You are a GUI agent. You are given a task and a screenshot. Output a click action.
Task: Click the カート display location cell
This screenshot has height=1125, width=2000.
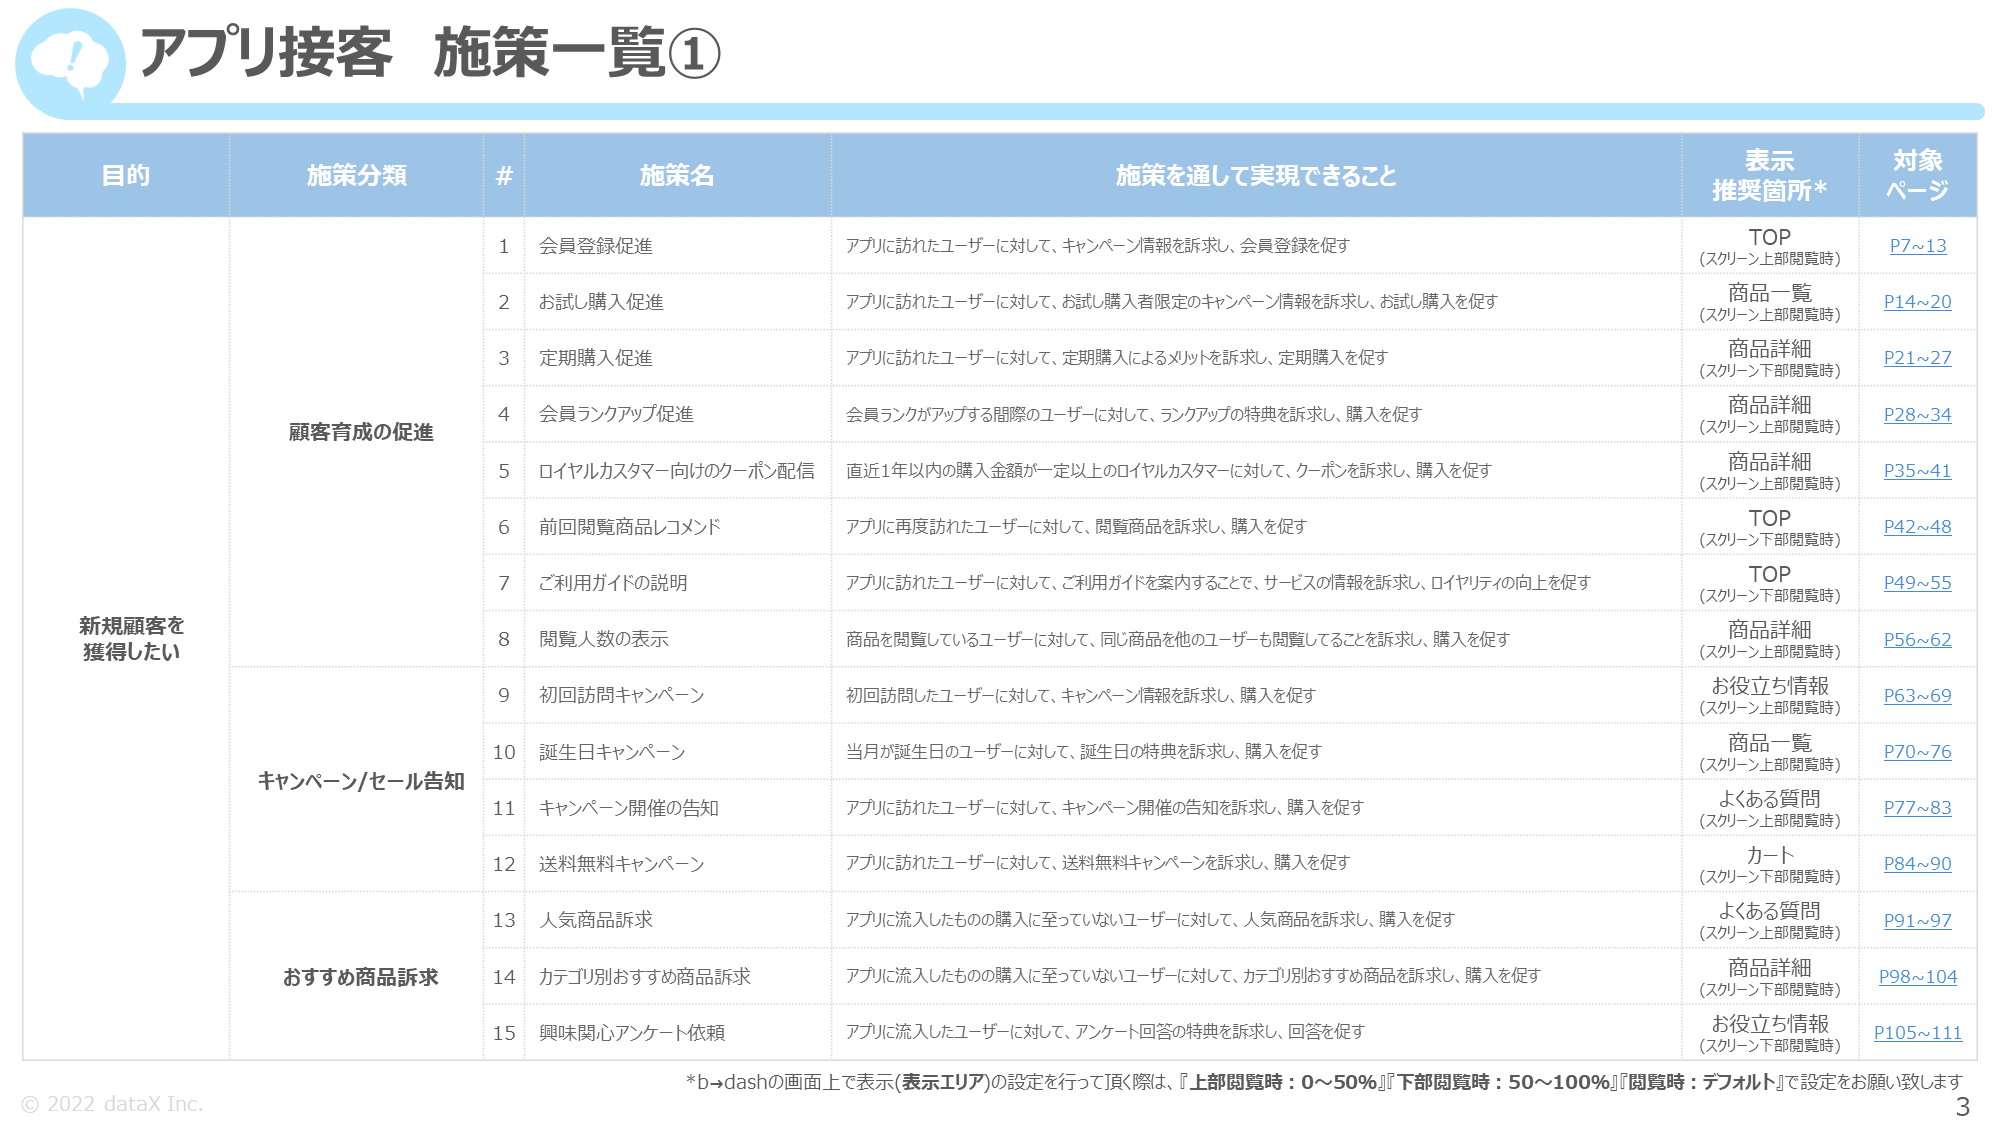(1769, 864)
